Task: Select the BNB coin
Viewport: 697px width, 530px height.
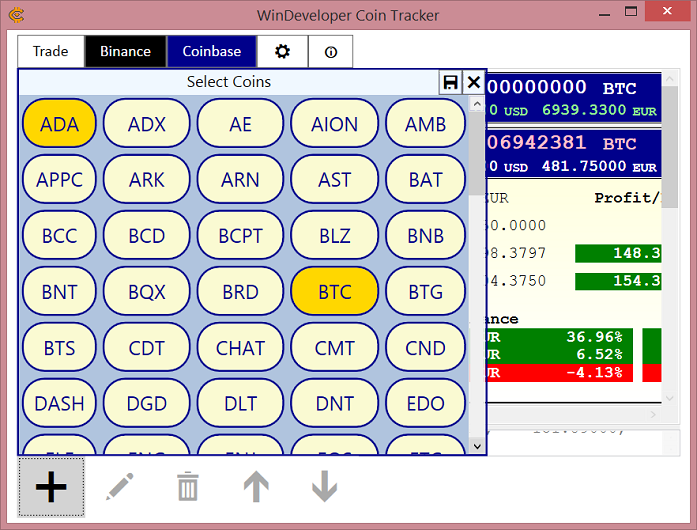Action: (x=425, y=235)
